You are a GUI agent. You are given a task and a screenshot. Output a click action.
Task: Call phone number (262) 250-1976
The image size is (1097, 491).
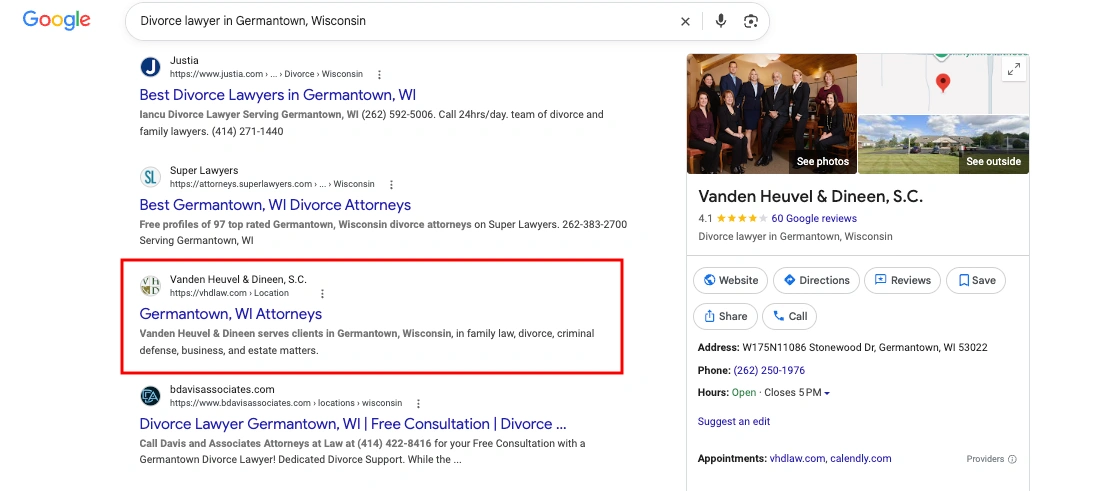[x=769, y=371]
